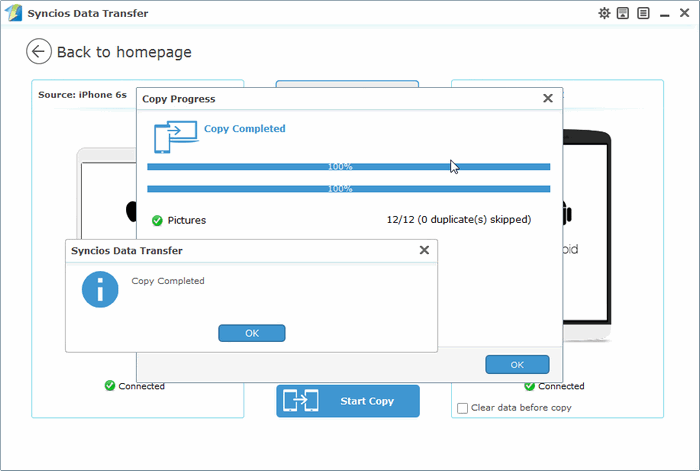Enable Clear data before copy checkbox
Image resolution: width=700 pixels, height=471 pixels.
[462, 408]
